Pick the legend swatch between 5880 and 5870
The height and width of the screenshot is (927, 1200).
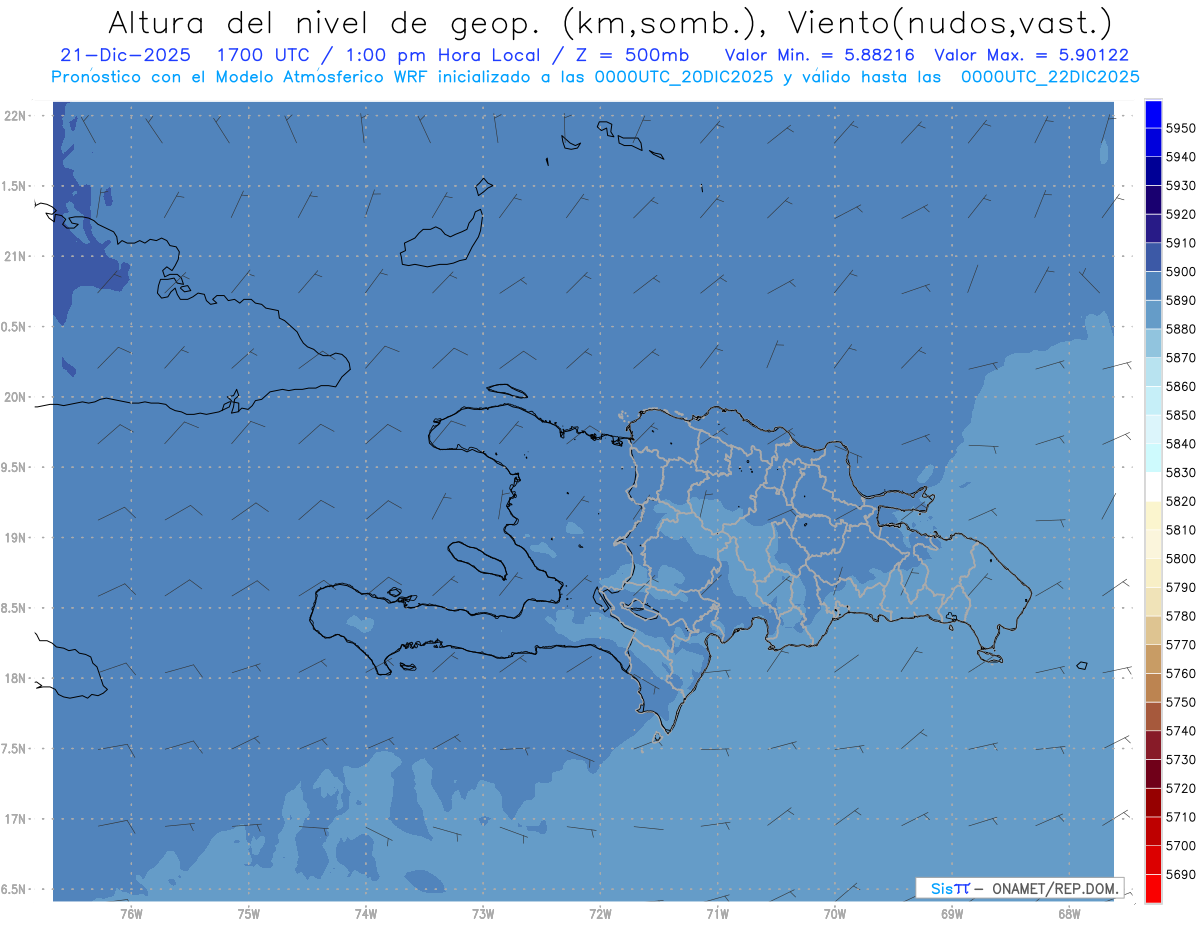[1153, 343]
